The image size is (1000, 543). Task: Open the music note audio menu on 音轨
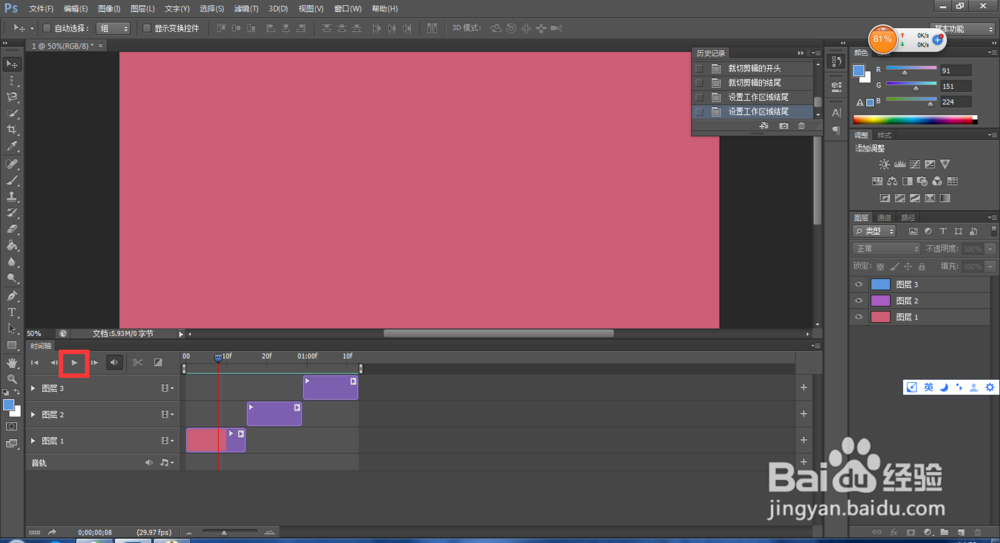(x=167, y=463)
